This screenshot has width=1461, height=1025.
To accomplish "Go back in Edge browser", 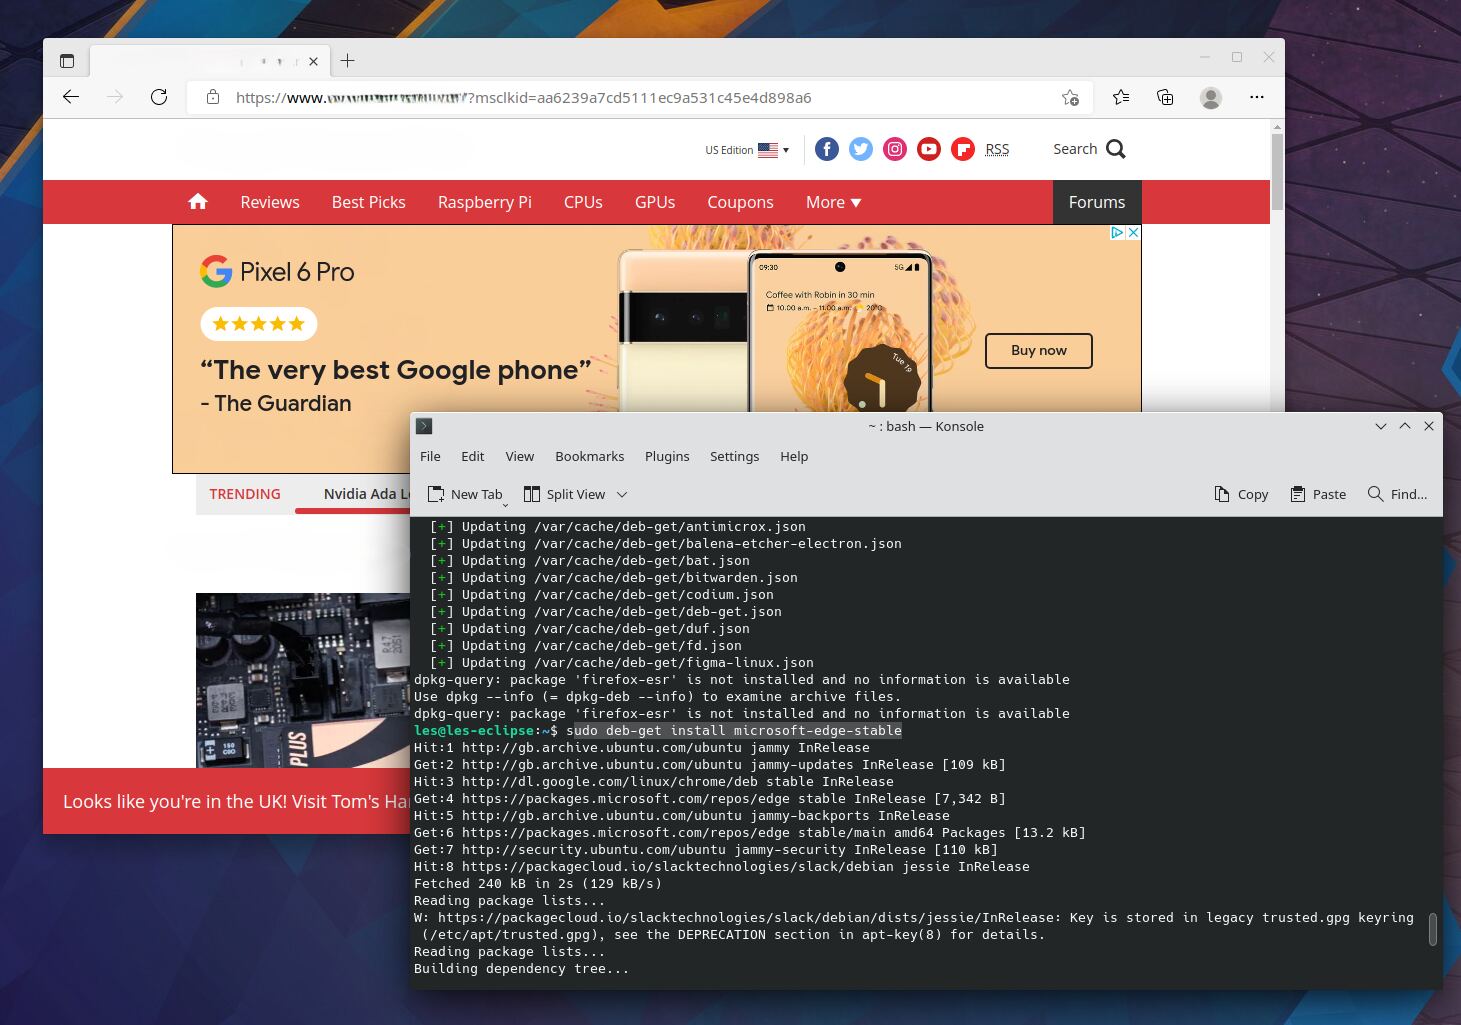I will coord(70,97).
